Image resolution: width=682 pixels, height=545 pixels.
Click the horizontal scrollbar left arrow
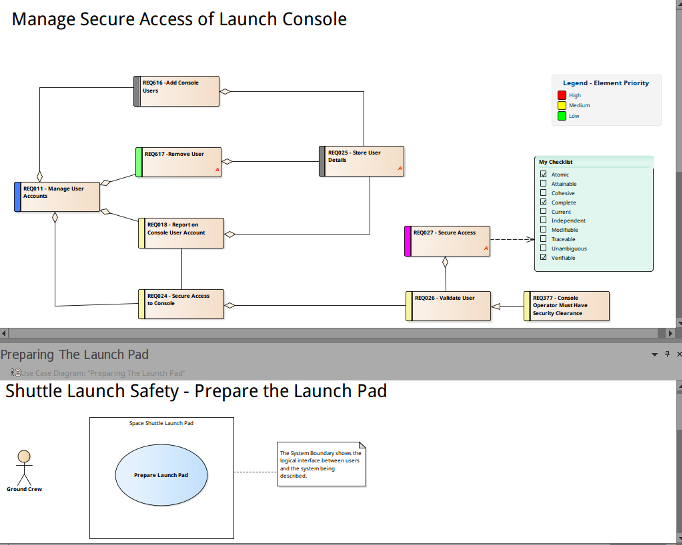coord(5,332)
